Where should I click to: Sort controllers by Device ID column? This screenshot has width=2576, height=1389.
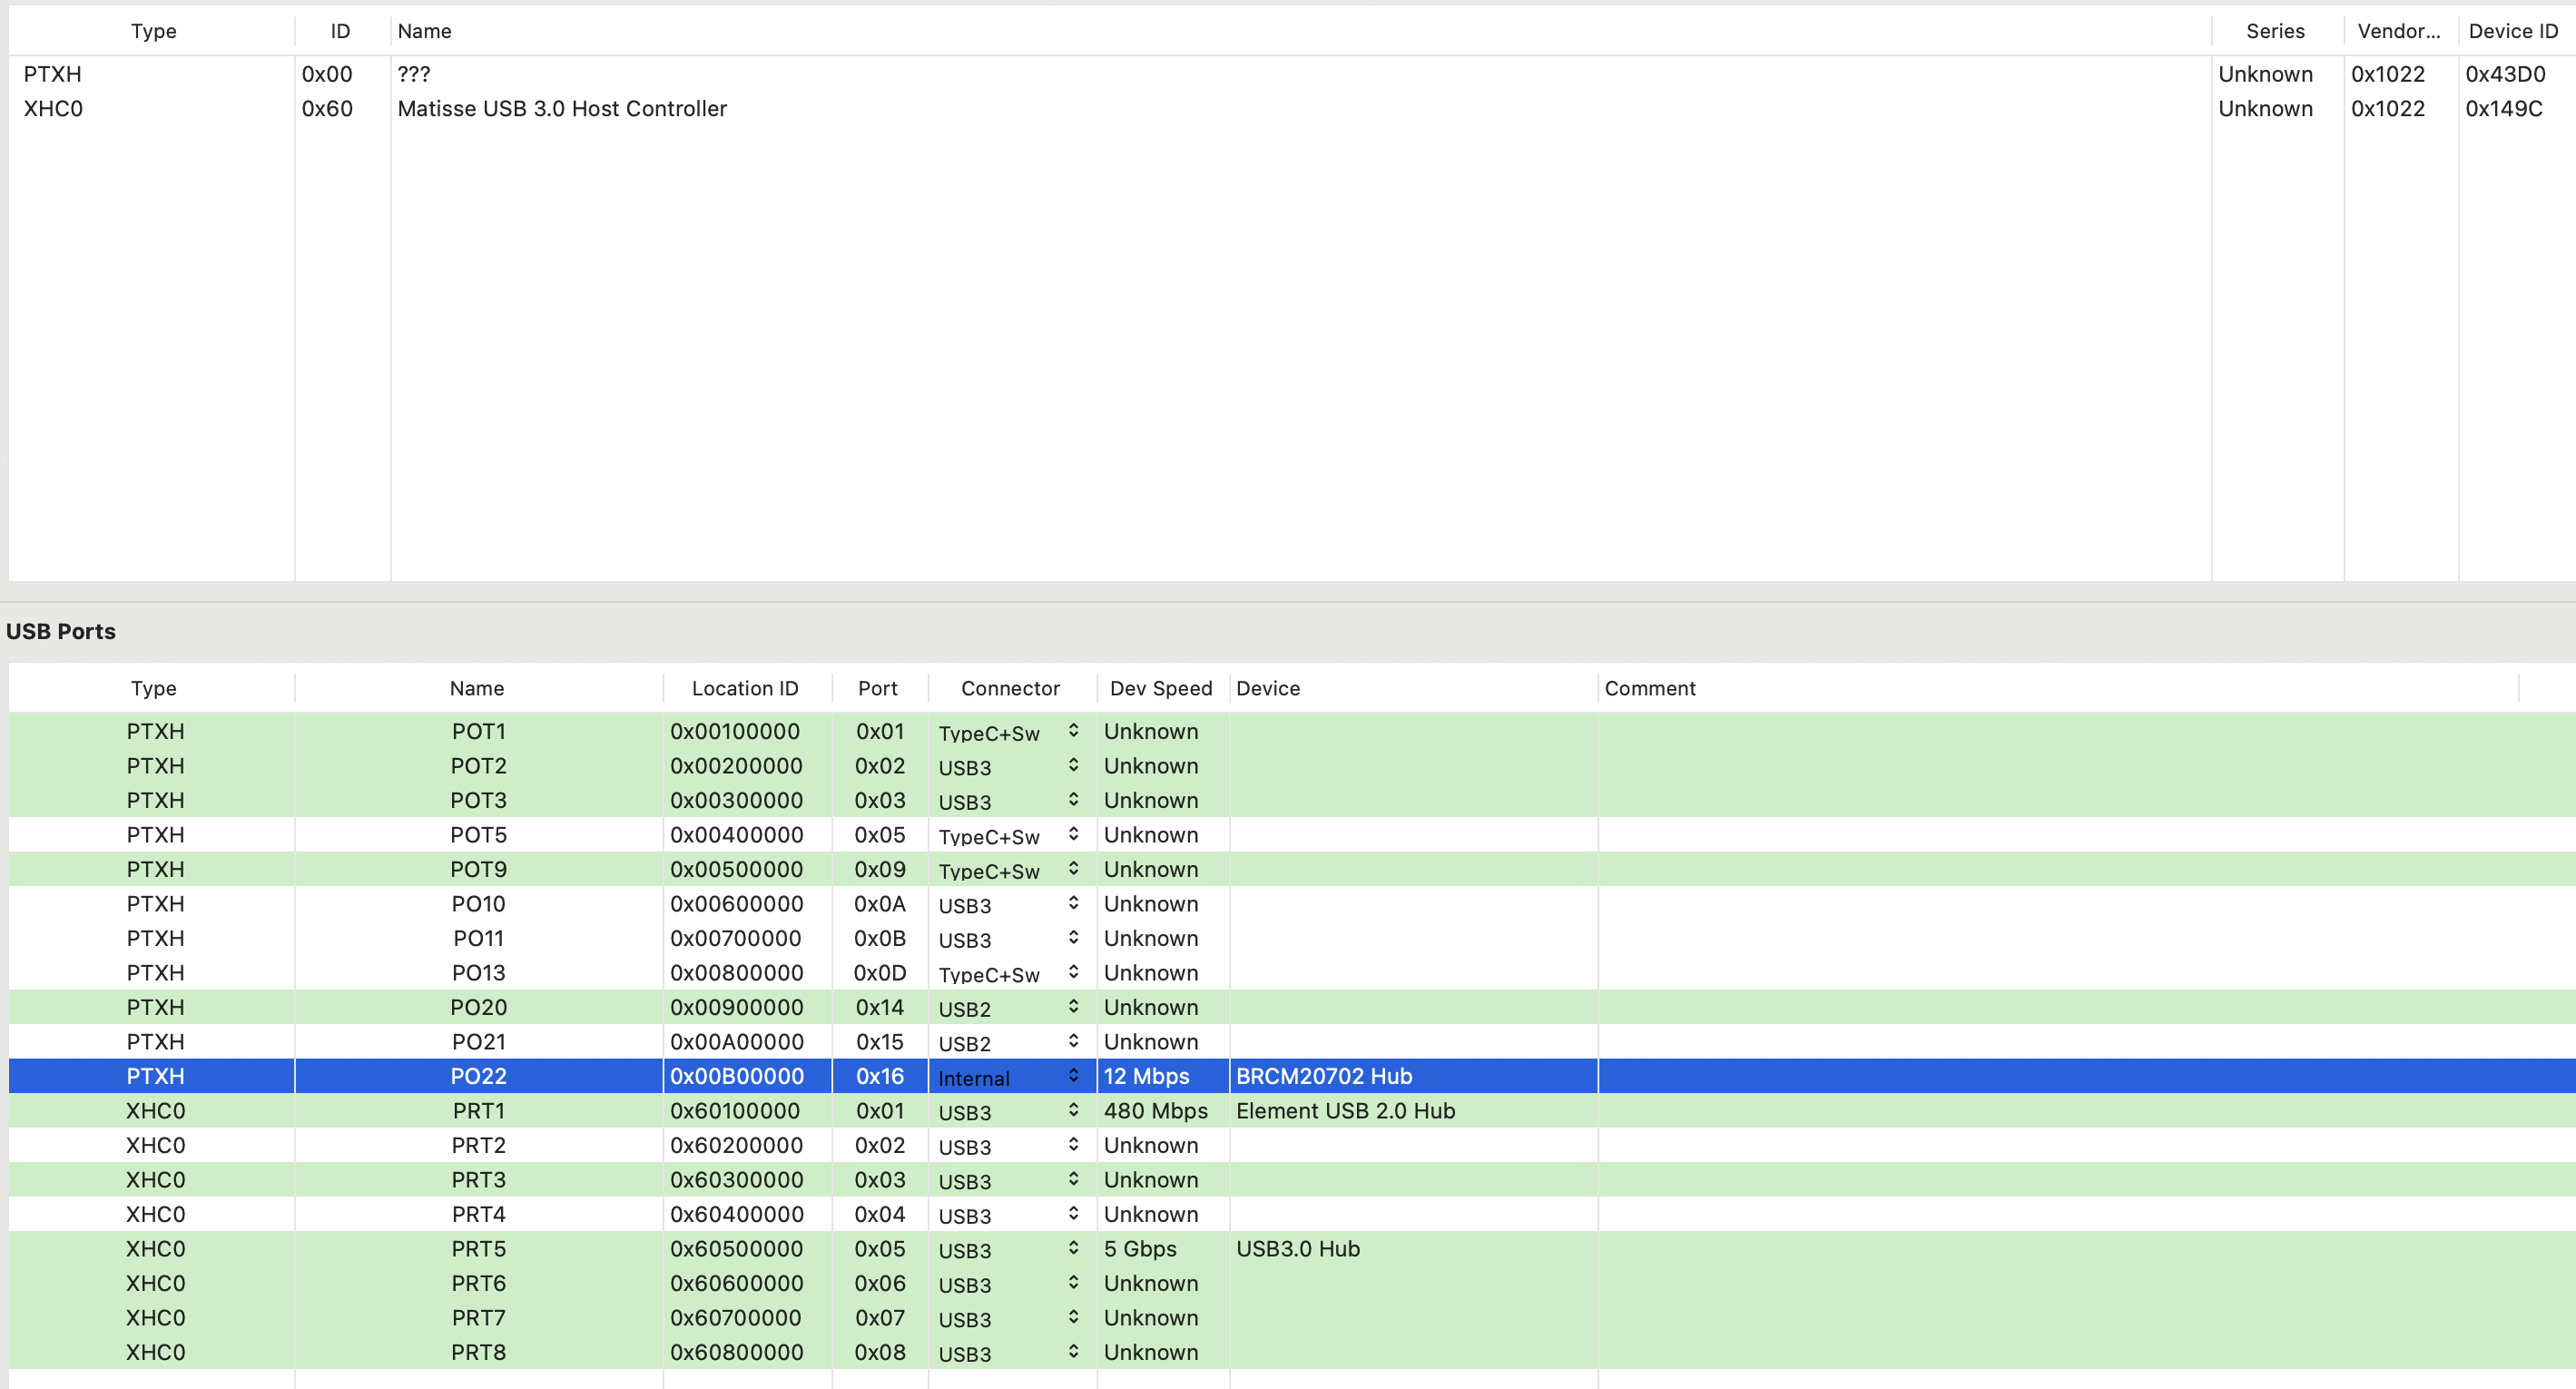[x=2512, y=31]
